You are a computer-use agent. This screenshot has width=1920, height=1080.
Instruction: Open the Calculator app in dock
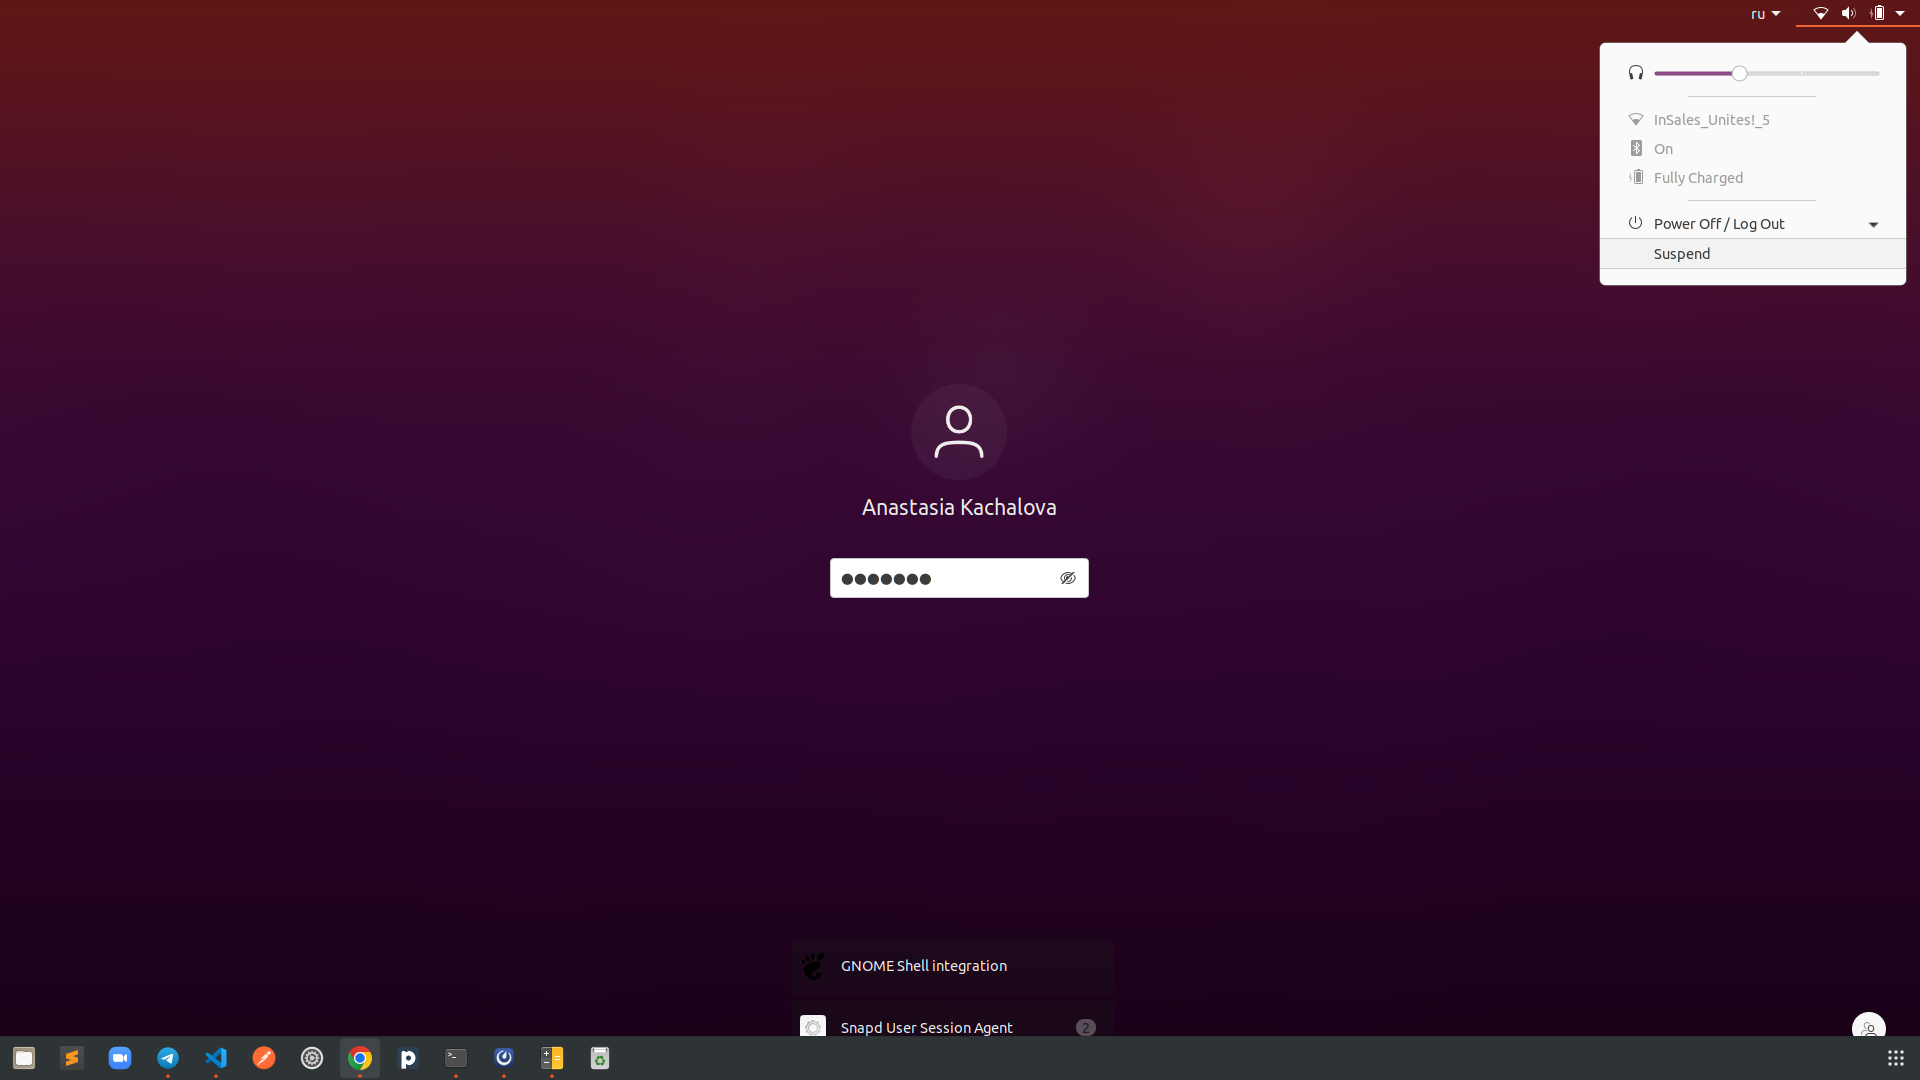click(x=552, y=1058)
